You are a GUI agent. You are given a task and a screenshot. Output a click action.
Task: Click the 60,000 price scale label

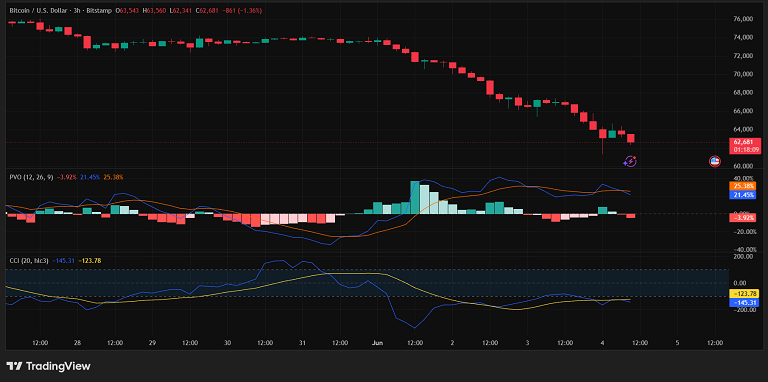pos(744,166)
